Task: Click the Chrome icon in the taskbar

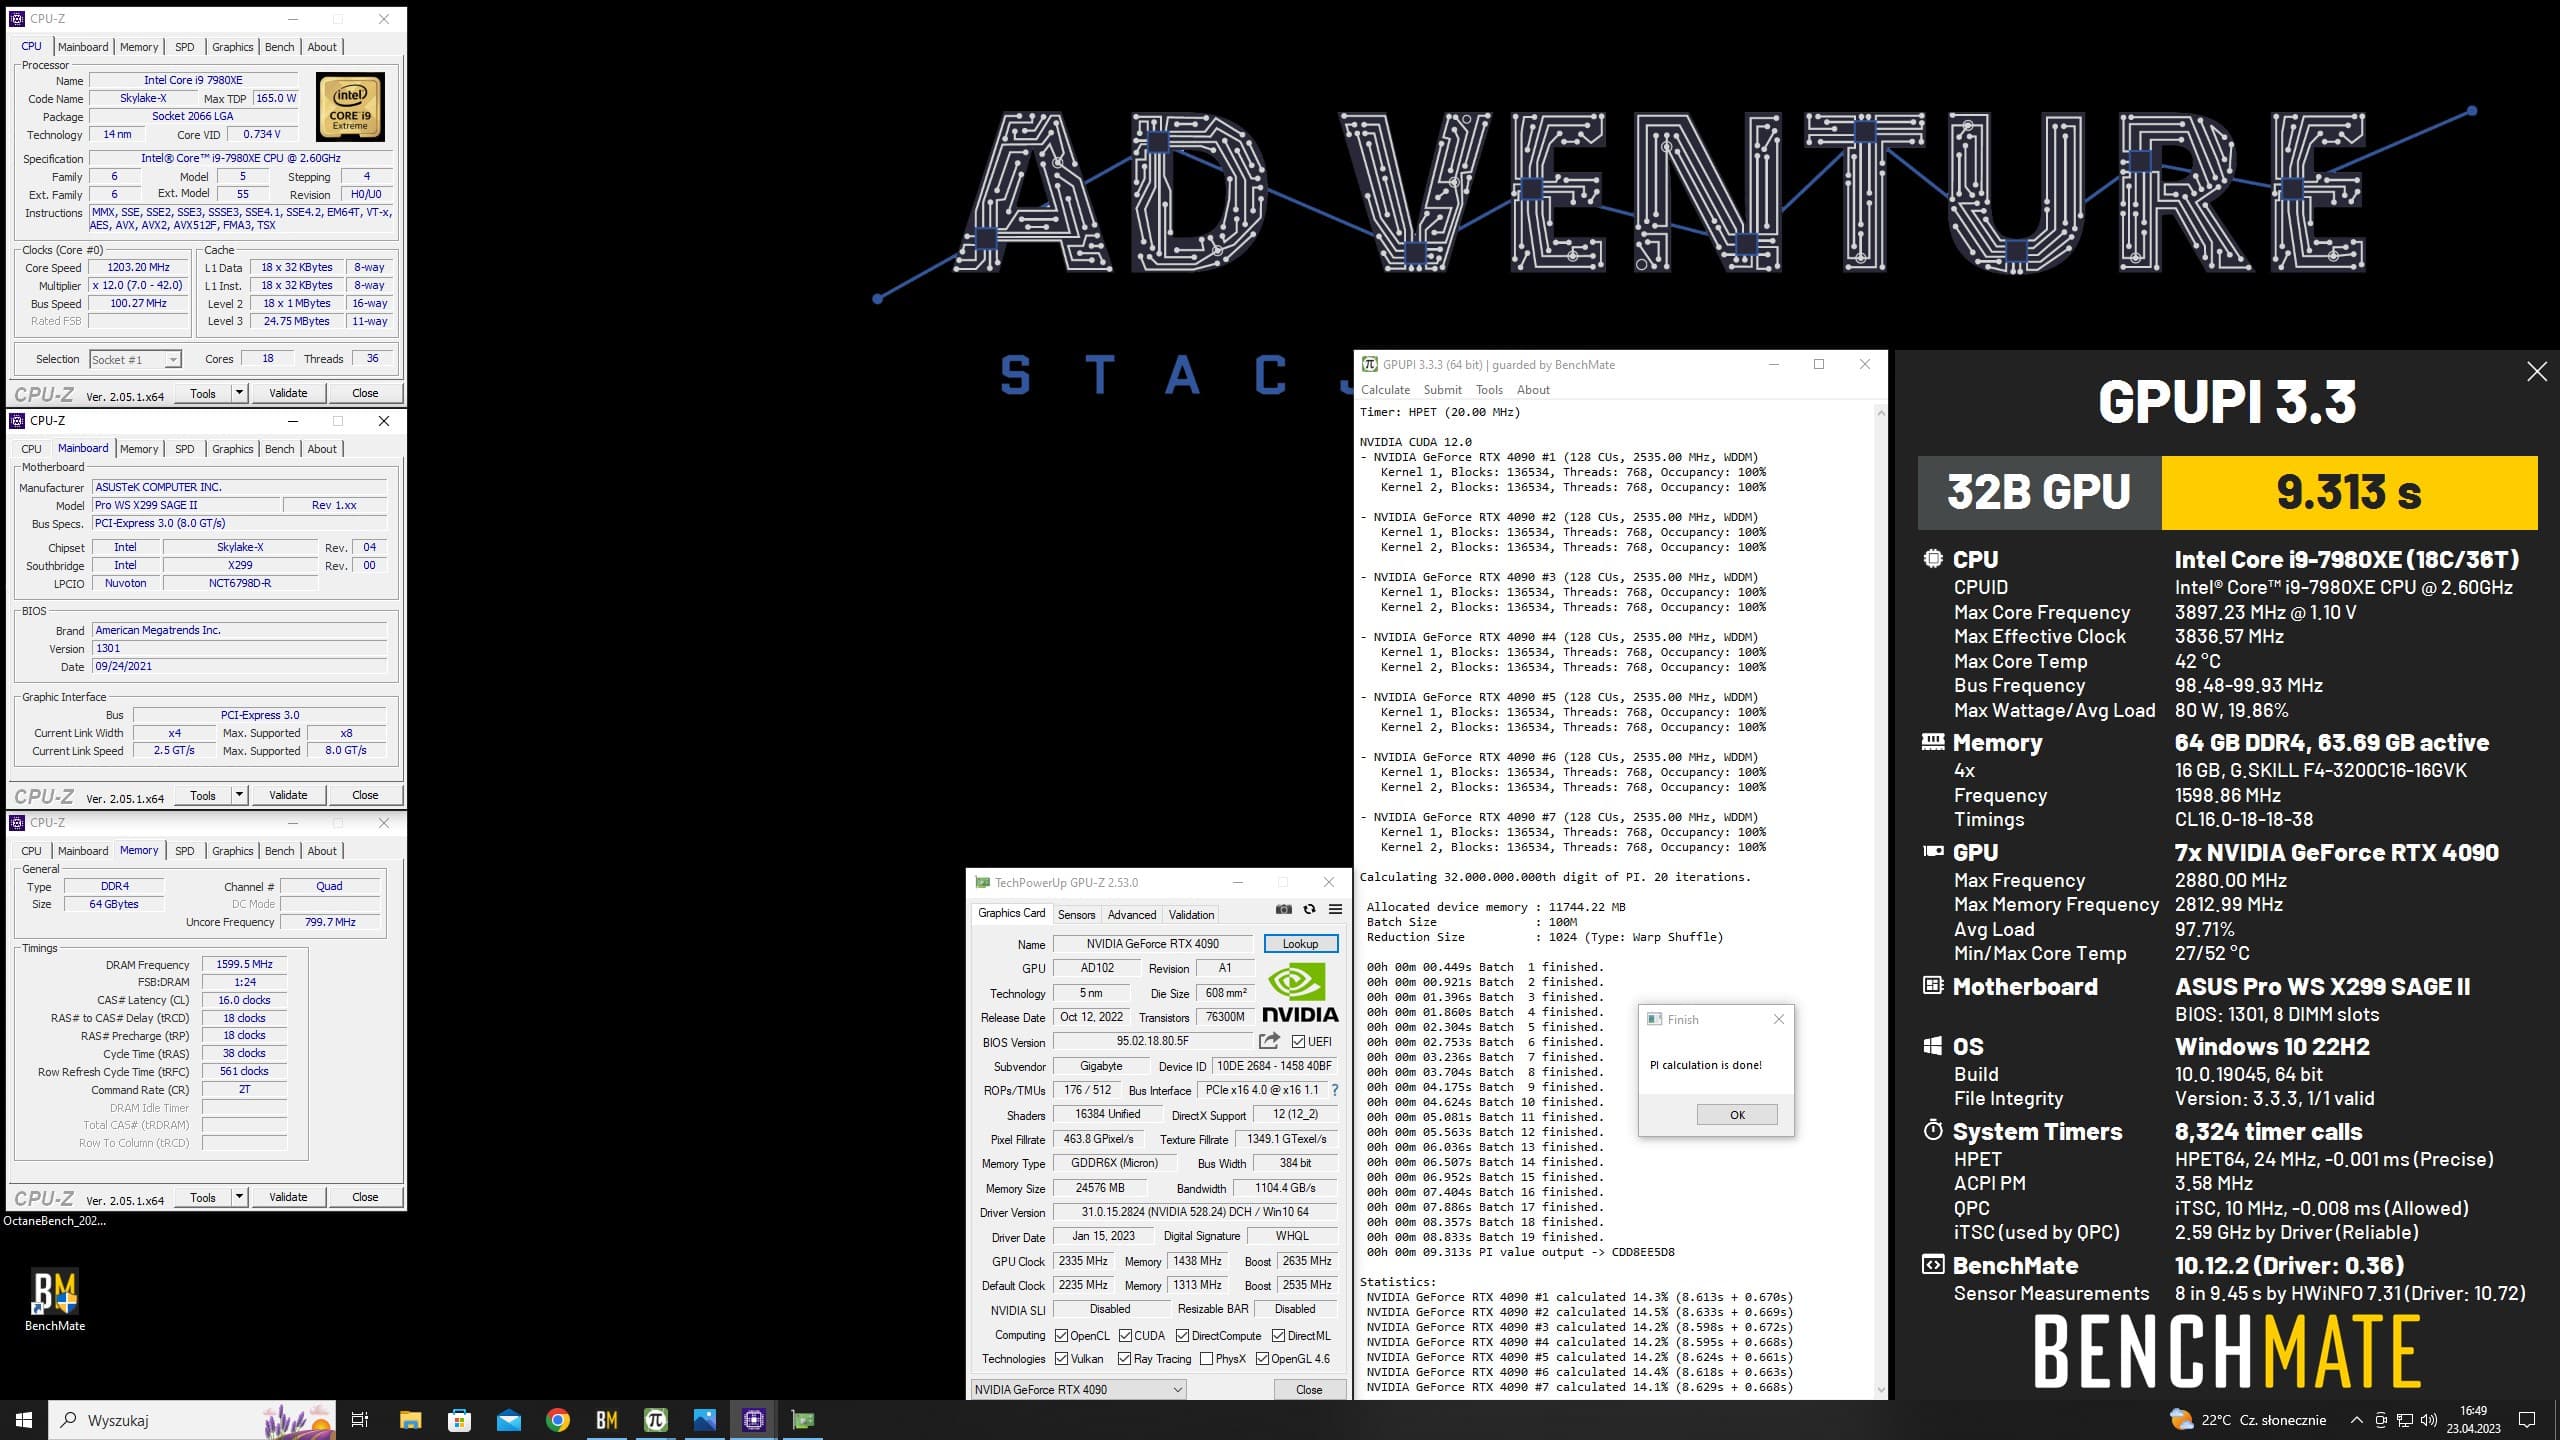Action: (558, 1420)
